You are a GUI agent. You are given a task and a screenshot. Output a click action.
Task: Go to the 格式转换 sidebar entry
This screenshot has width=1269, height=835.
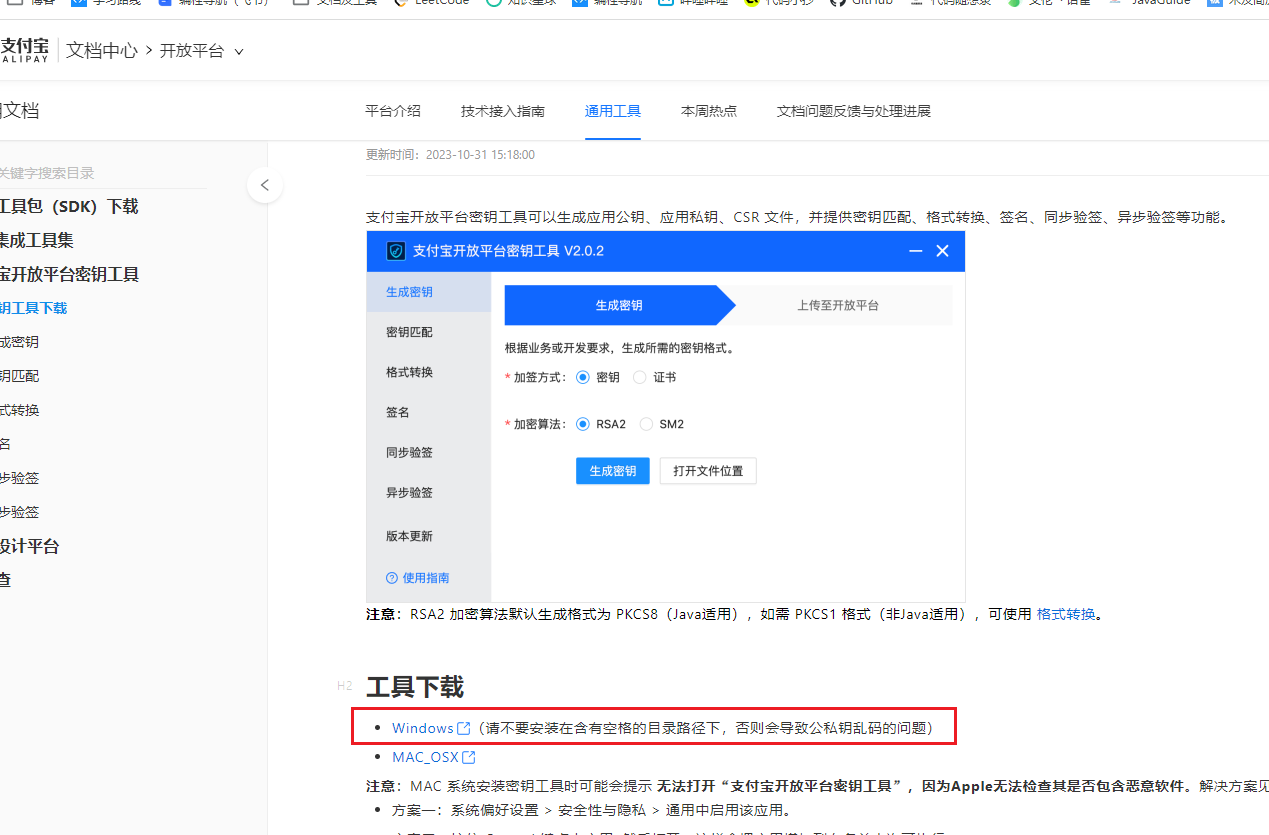[20, 410]
